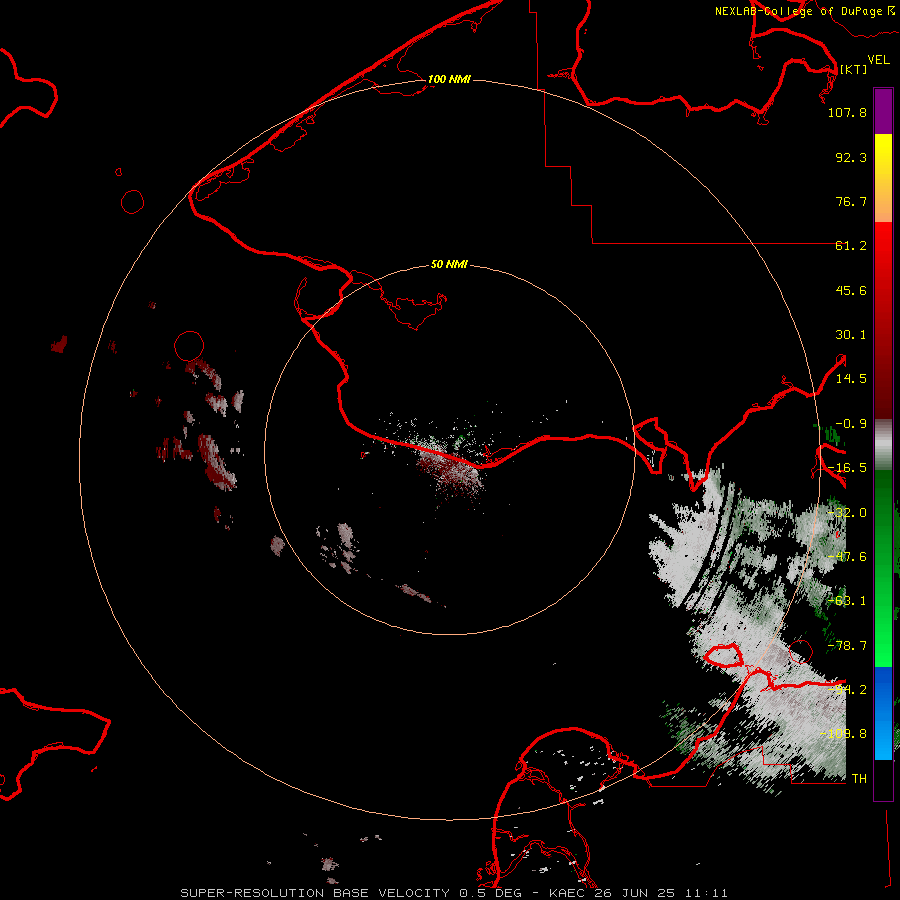Click the 61.2 velocity scale value
The height and width of the screenshot is (900, 900).
coord(851,246)
